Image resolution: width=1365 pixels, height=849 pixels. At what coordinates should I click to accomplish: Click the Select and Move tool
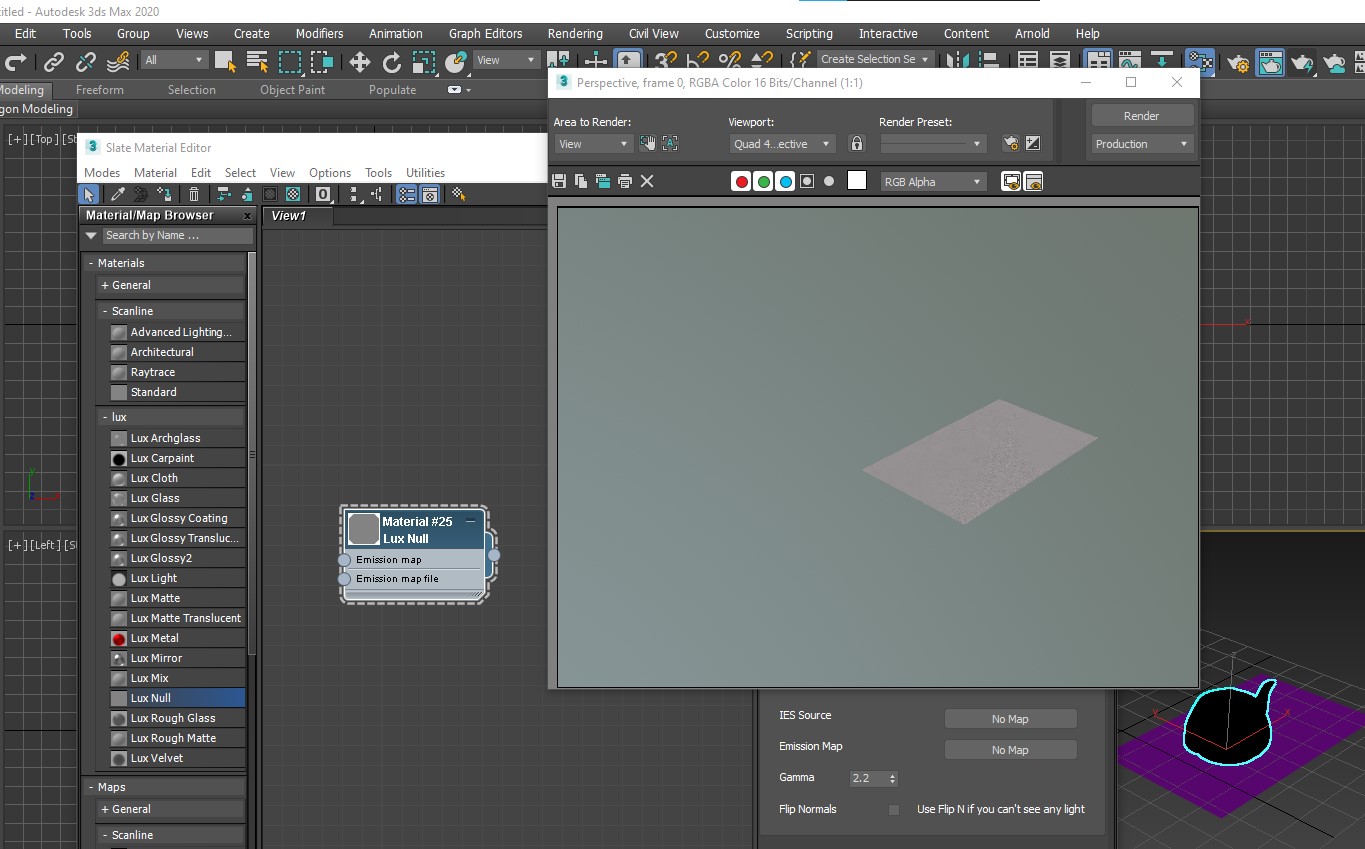pos(359,62)
